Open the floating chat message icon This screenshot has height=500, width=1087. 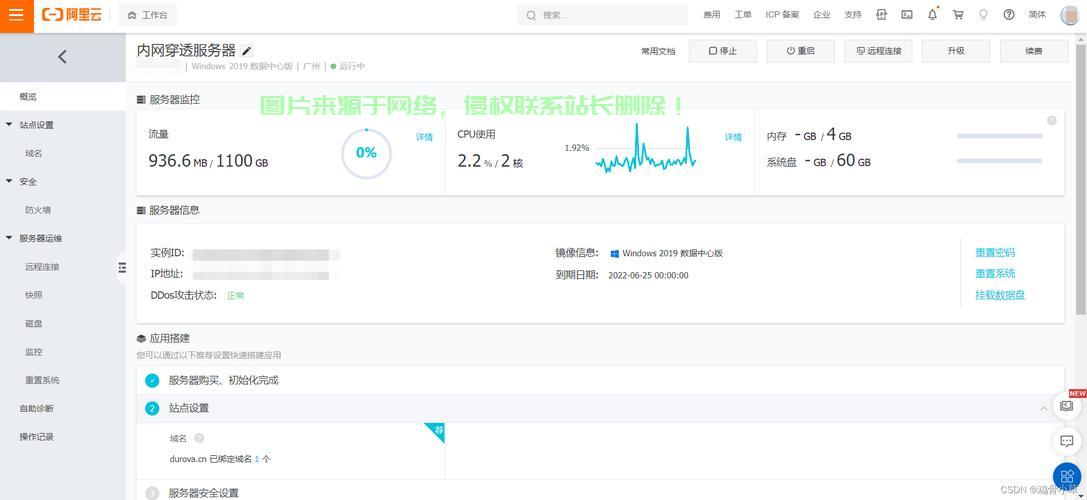coord(1067,441)
